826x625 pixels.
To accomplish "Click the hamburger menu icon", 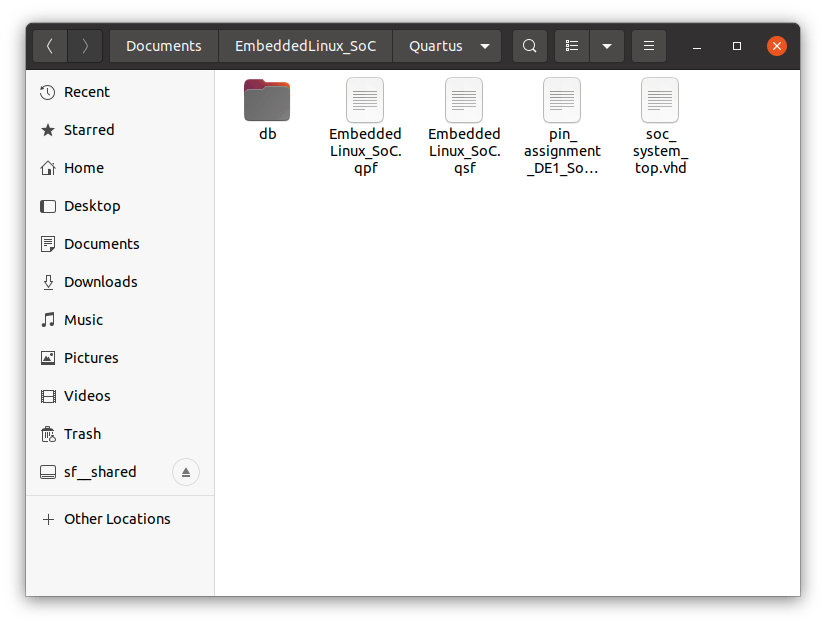I will pos(649,45).
